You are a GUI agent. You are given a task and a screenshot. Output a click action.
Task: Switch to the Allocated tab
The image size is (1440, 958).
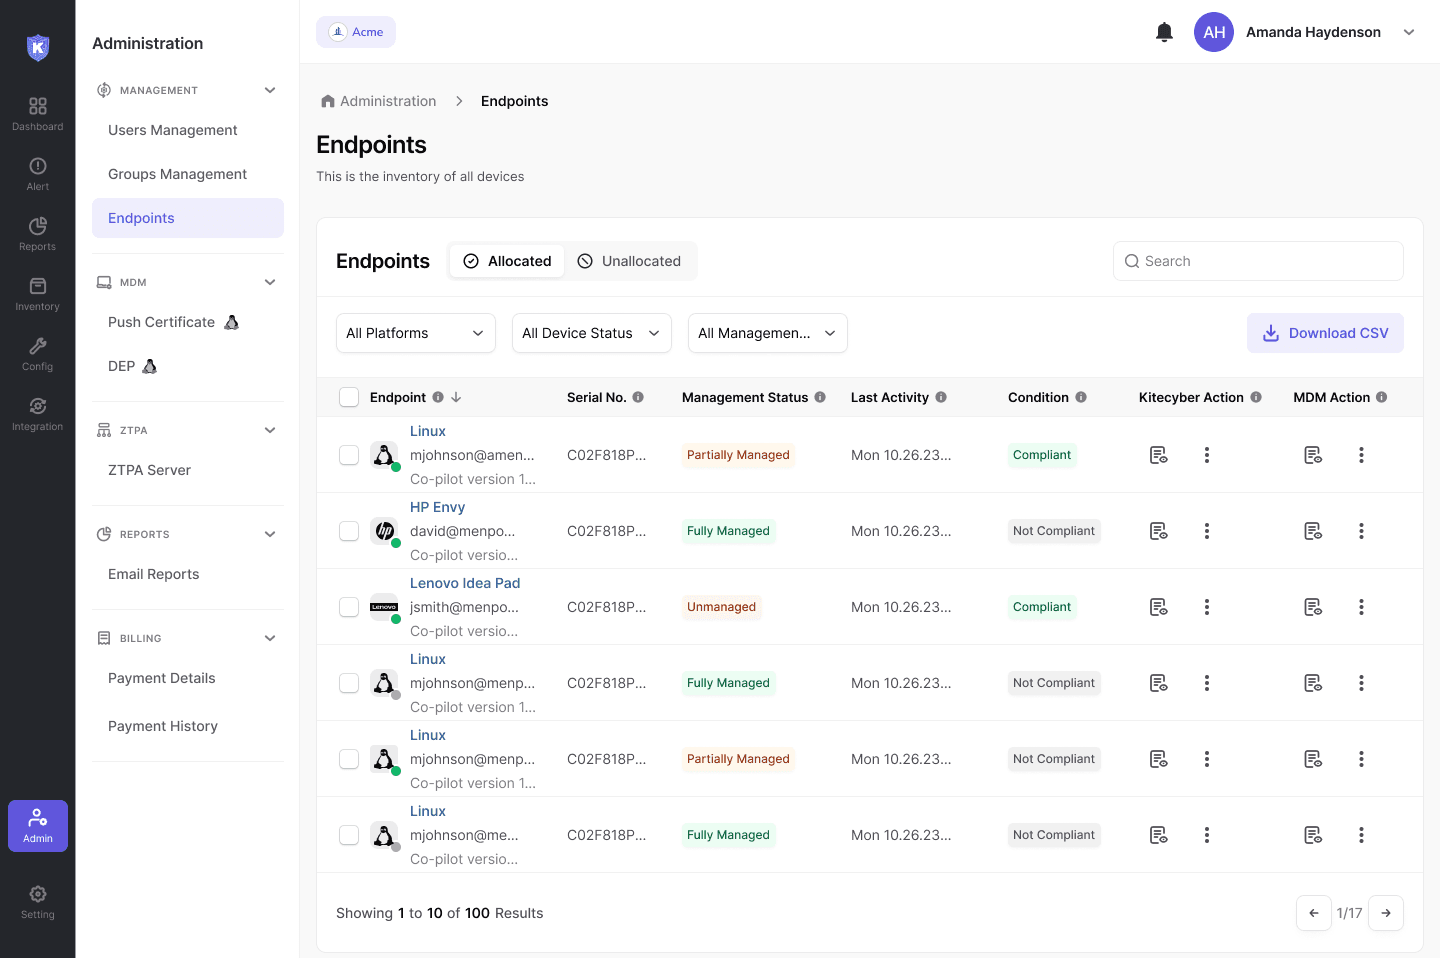[508, 261]
